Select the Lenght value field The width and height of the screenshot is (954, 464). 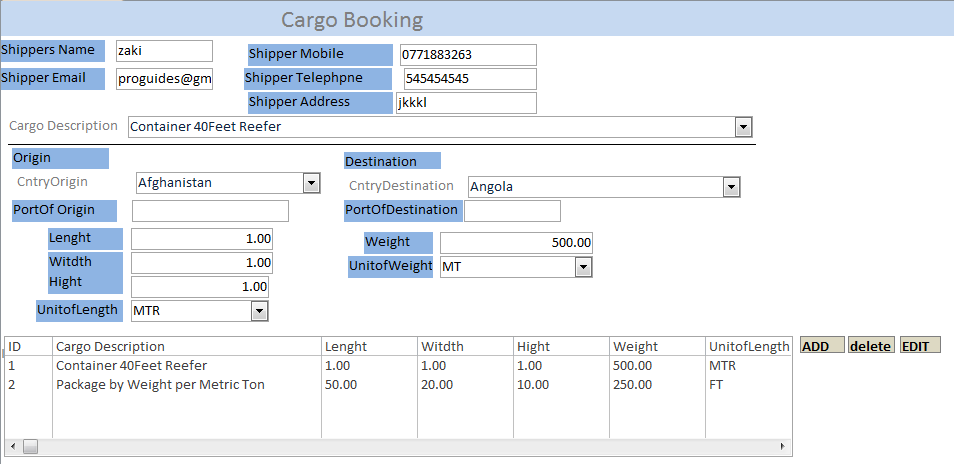coord(201,239)
